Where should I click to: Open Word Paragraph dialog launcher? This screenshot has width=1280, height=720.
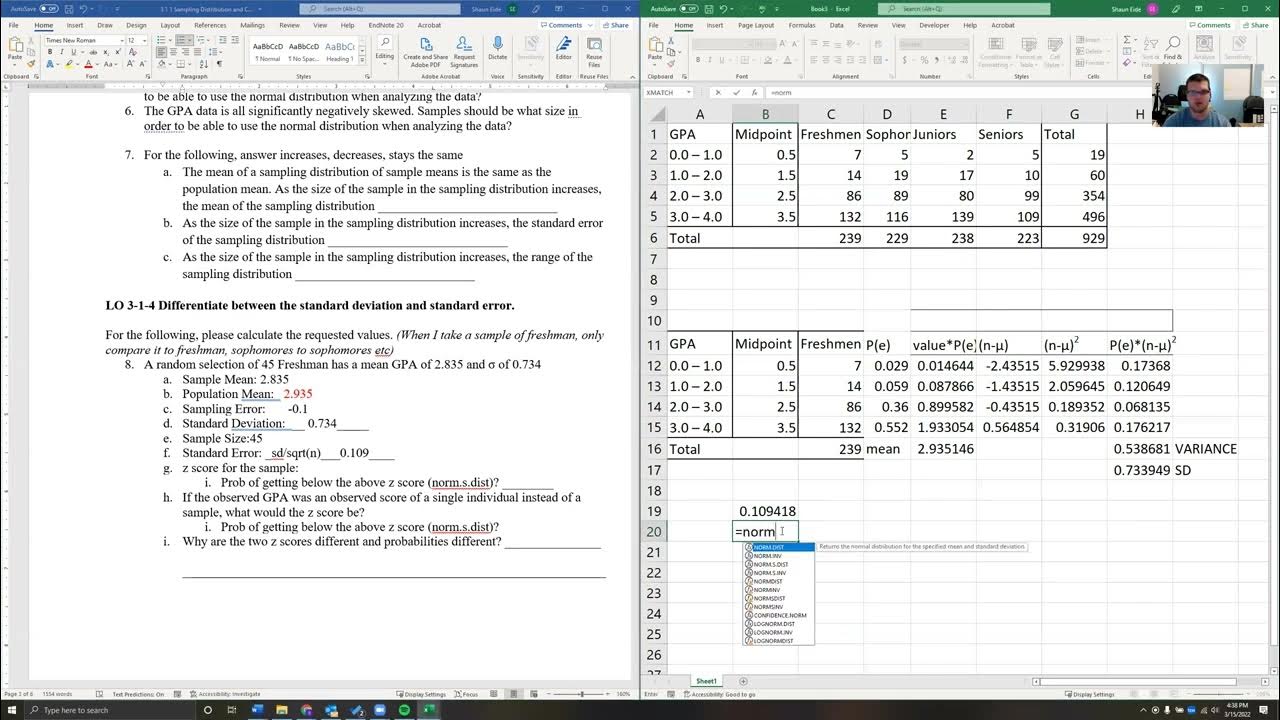[x=241, y=76]
